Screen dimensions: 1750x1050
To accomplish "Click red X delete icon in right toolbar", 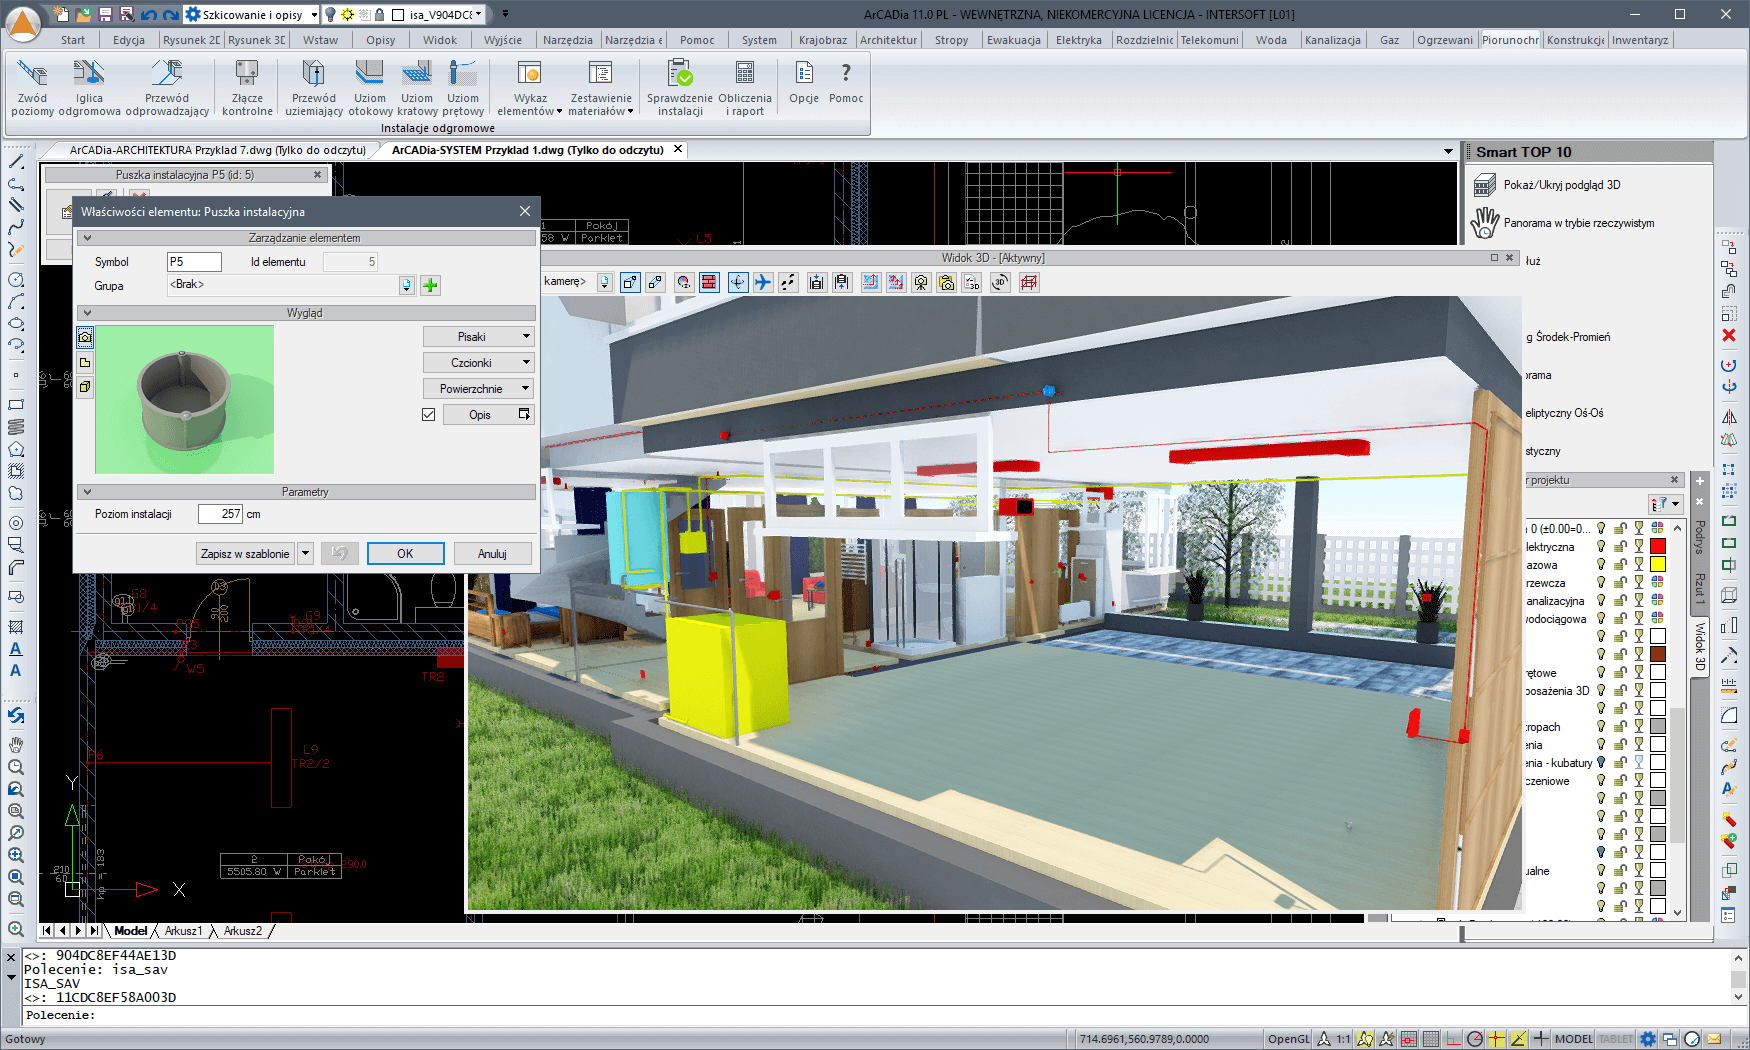I will tap(1729, 336).
